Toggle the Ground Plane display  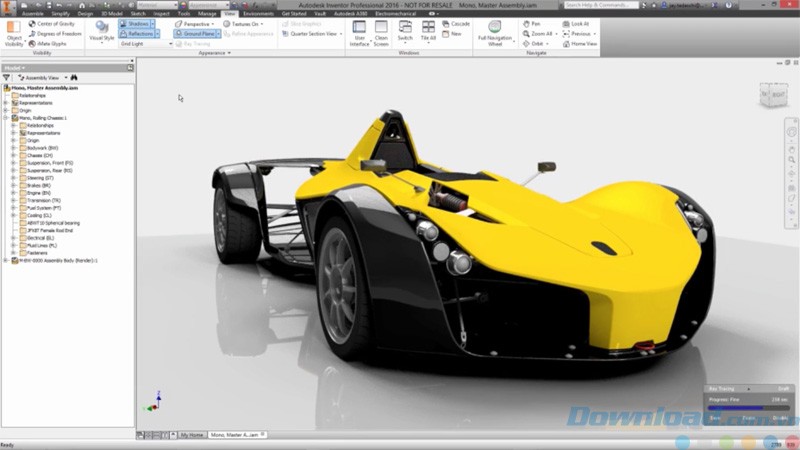coord(194,34)
